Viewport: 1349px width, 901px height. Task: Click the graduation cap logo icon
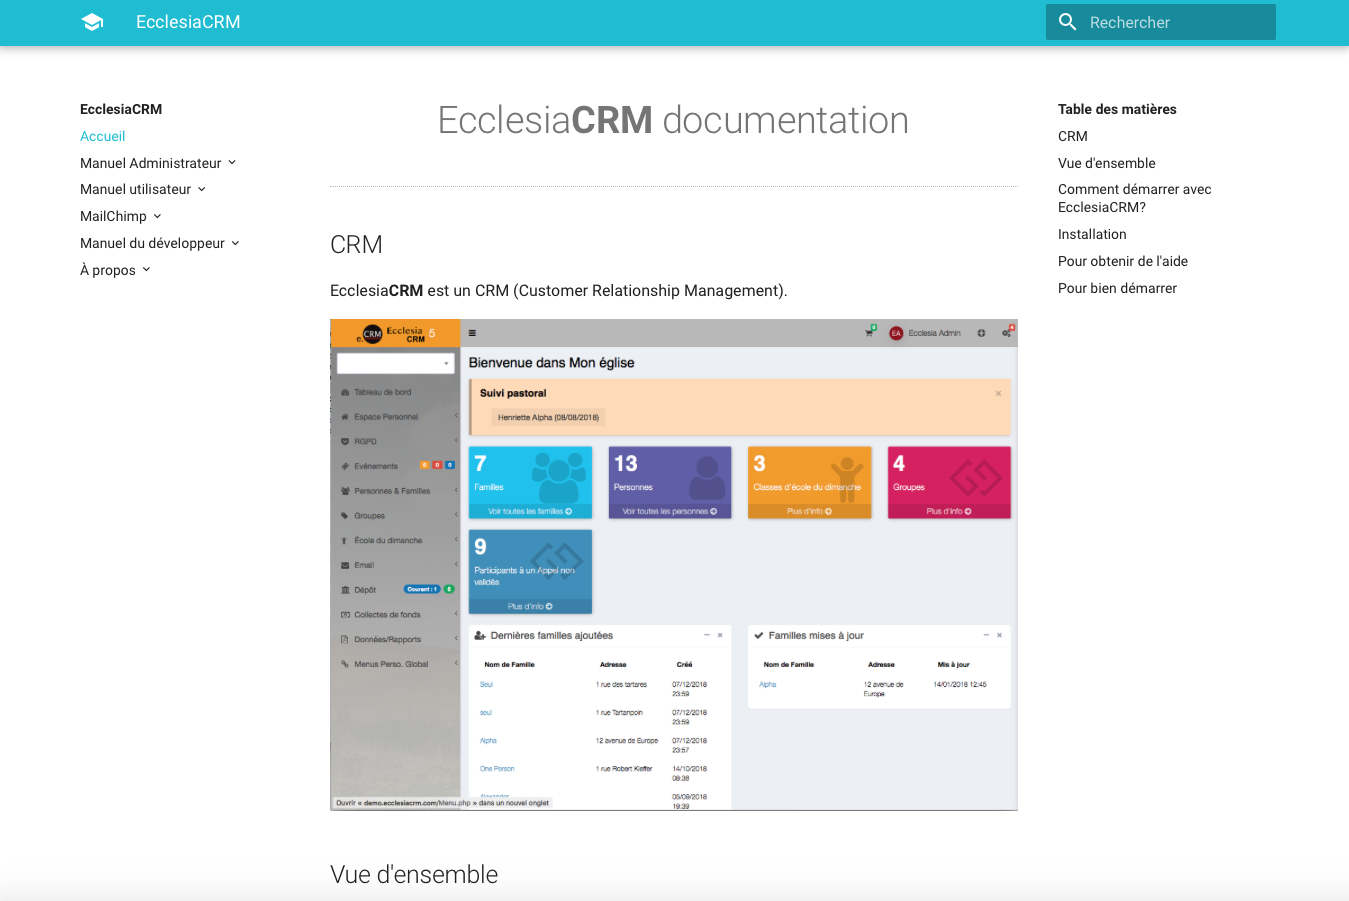[92, 22]
